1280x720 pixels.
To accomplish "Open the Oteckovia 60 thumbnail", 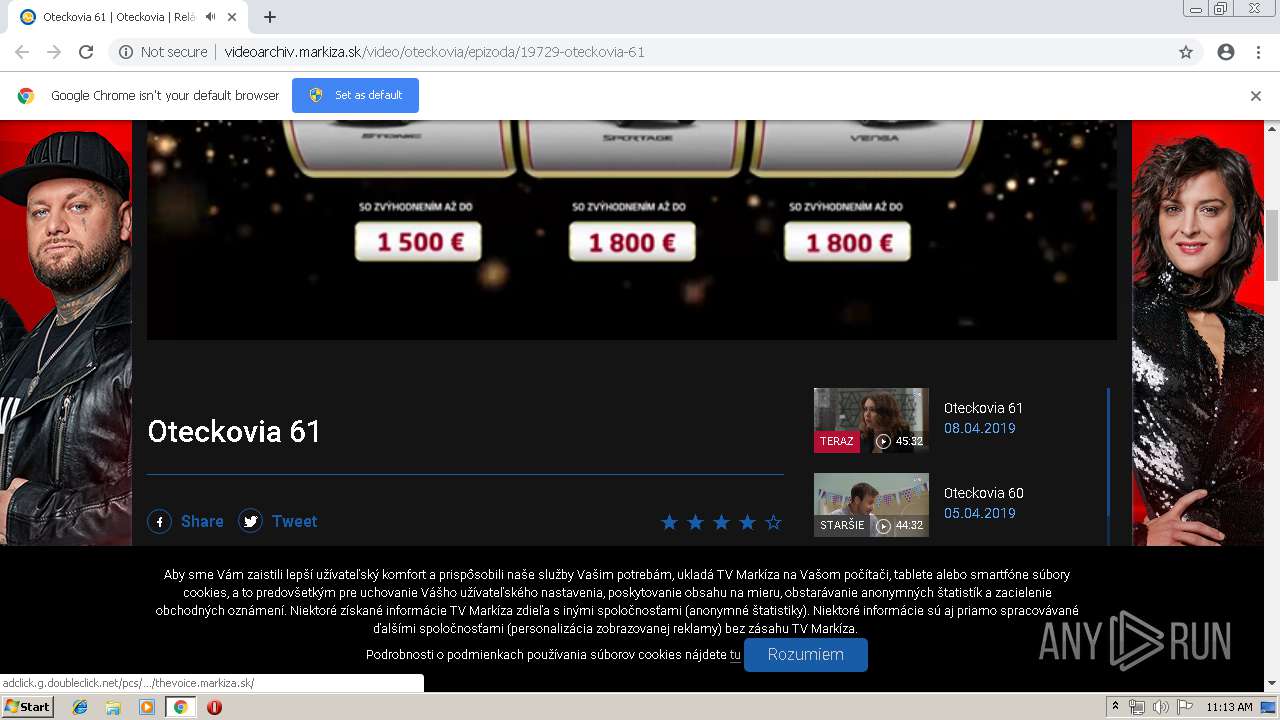I will [871, 505].
